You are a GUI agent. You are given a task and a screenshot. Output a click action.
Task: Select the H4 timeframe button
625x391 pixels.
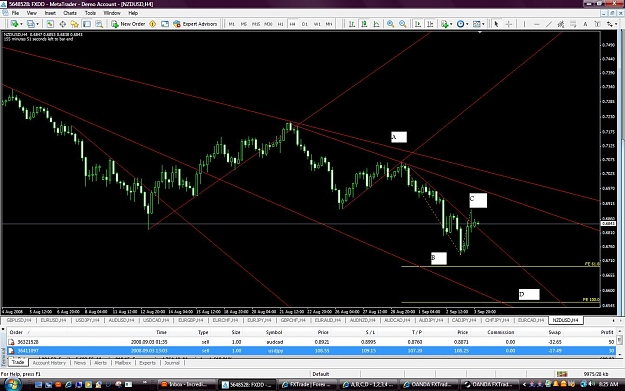(x=293, y=24)
